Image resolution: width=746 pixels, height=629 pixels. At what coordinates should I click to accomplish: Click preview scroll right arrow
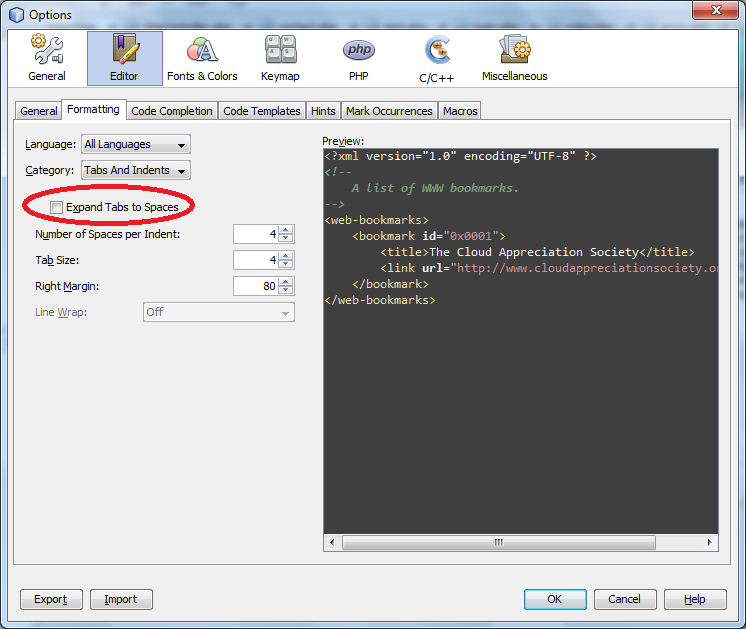pyautogui.click(x=709, y=542)
